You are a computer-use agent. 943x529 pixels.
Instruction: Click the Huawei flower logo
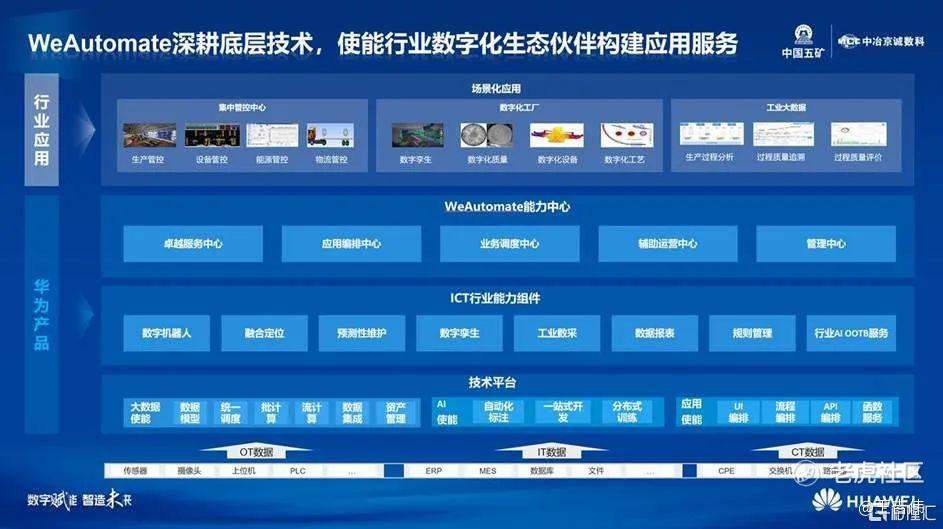827,501
